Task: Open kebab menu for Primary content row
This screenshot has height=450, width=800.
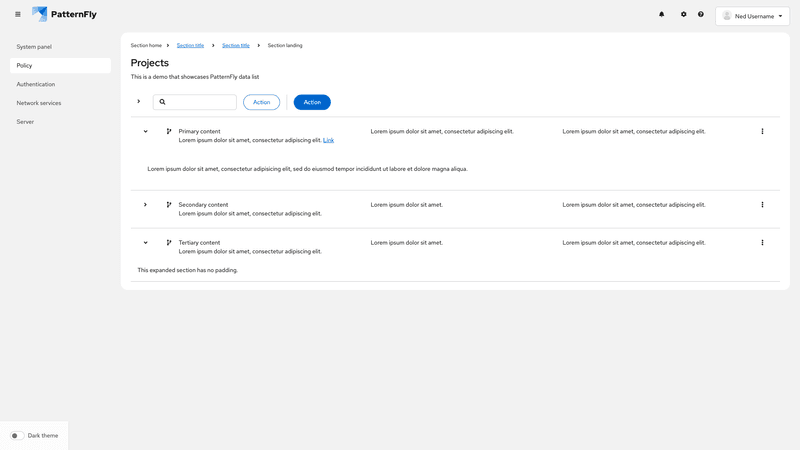Action: (x=762, y=131)
